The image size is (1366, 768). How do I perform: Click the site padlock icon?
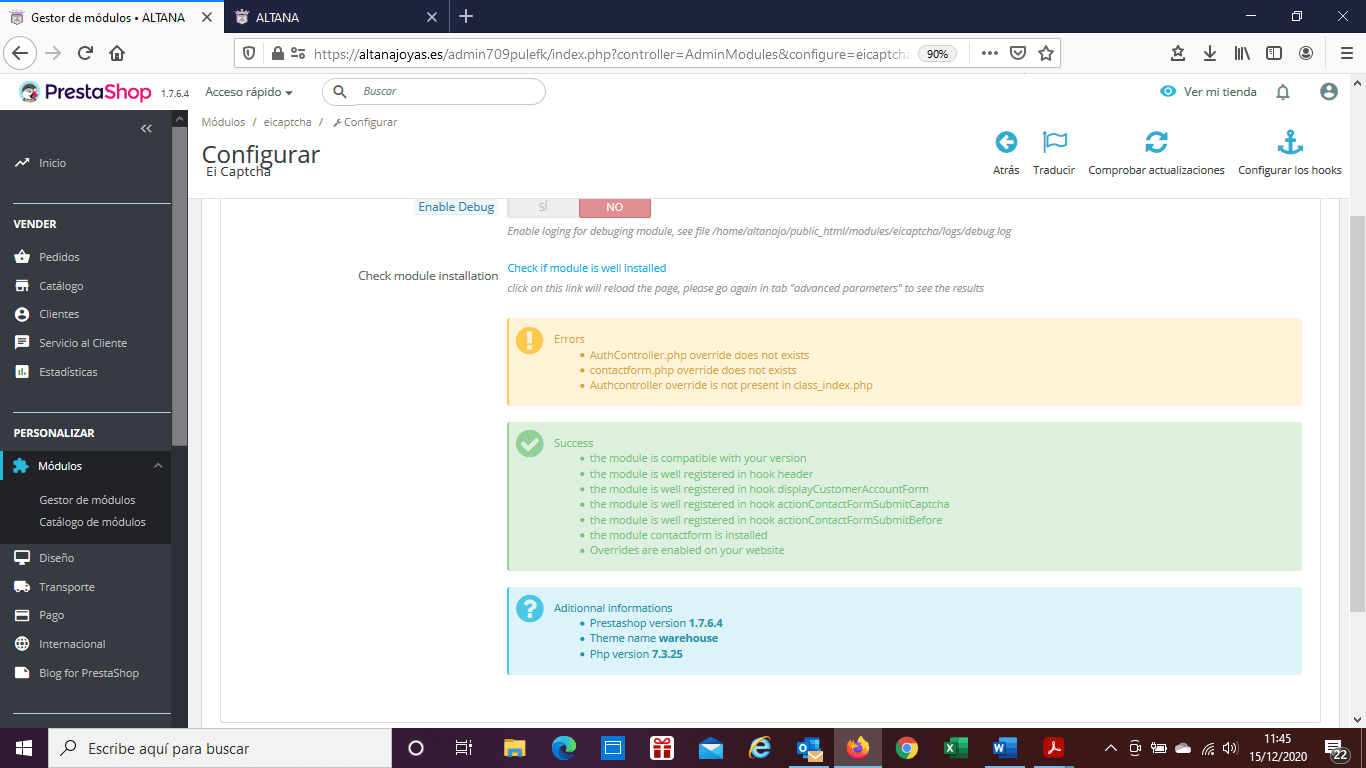[x=277, y=53]
